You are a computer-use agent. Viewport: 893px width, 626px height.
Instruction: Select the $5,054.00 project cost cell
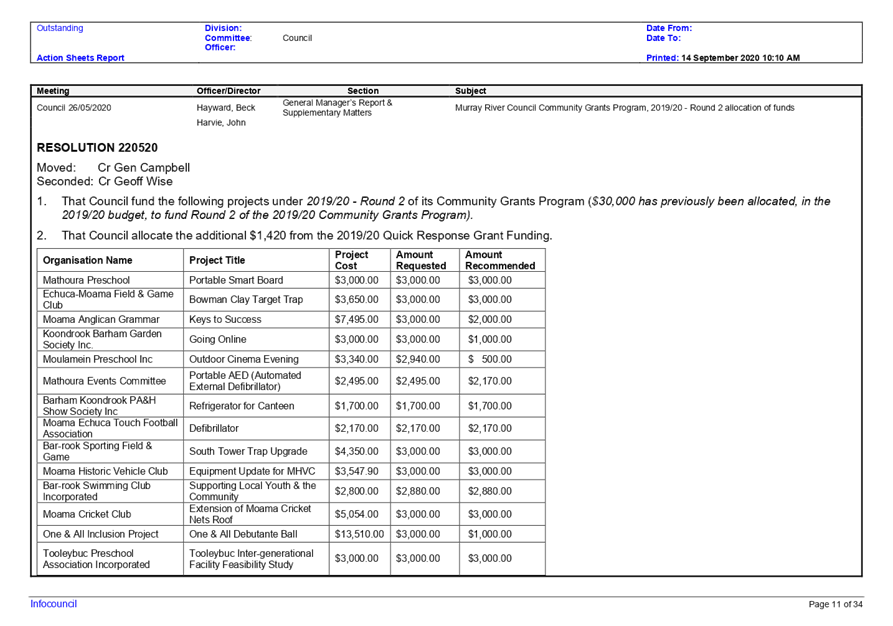(359, 514)
